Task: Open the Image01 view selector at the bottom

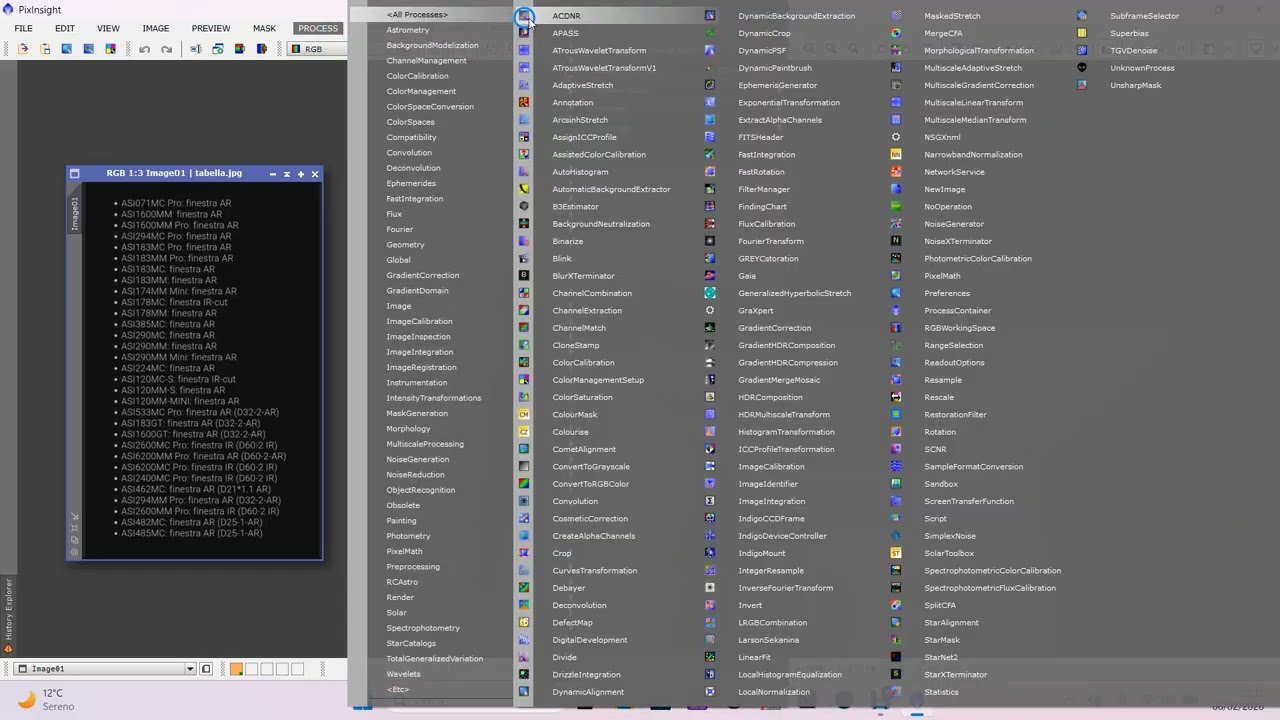Action: pyautogui.click(x=107, y=669)
